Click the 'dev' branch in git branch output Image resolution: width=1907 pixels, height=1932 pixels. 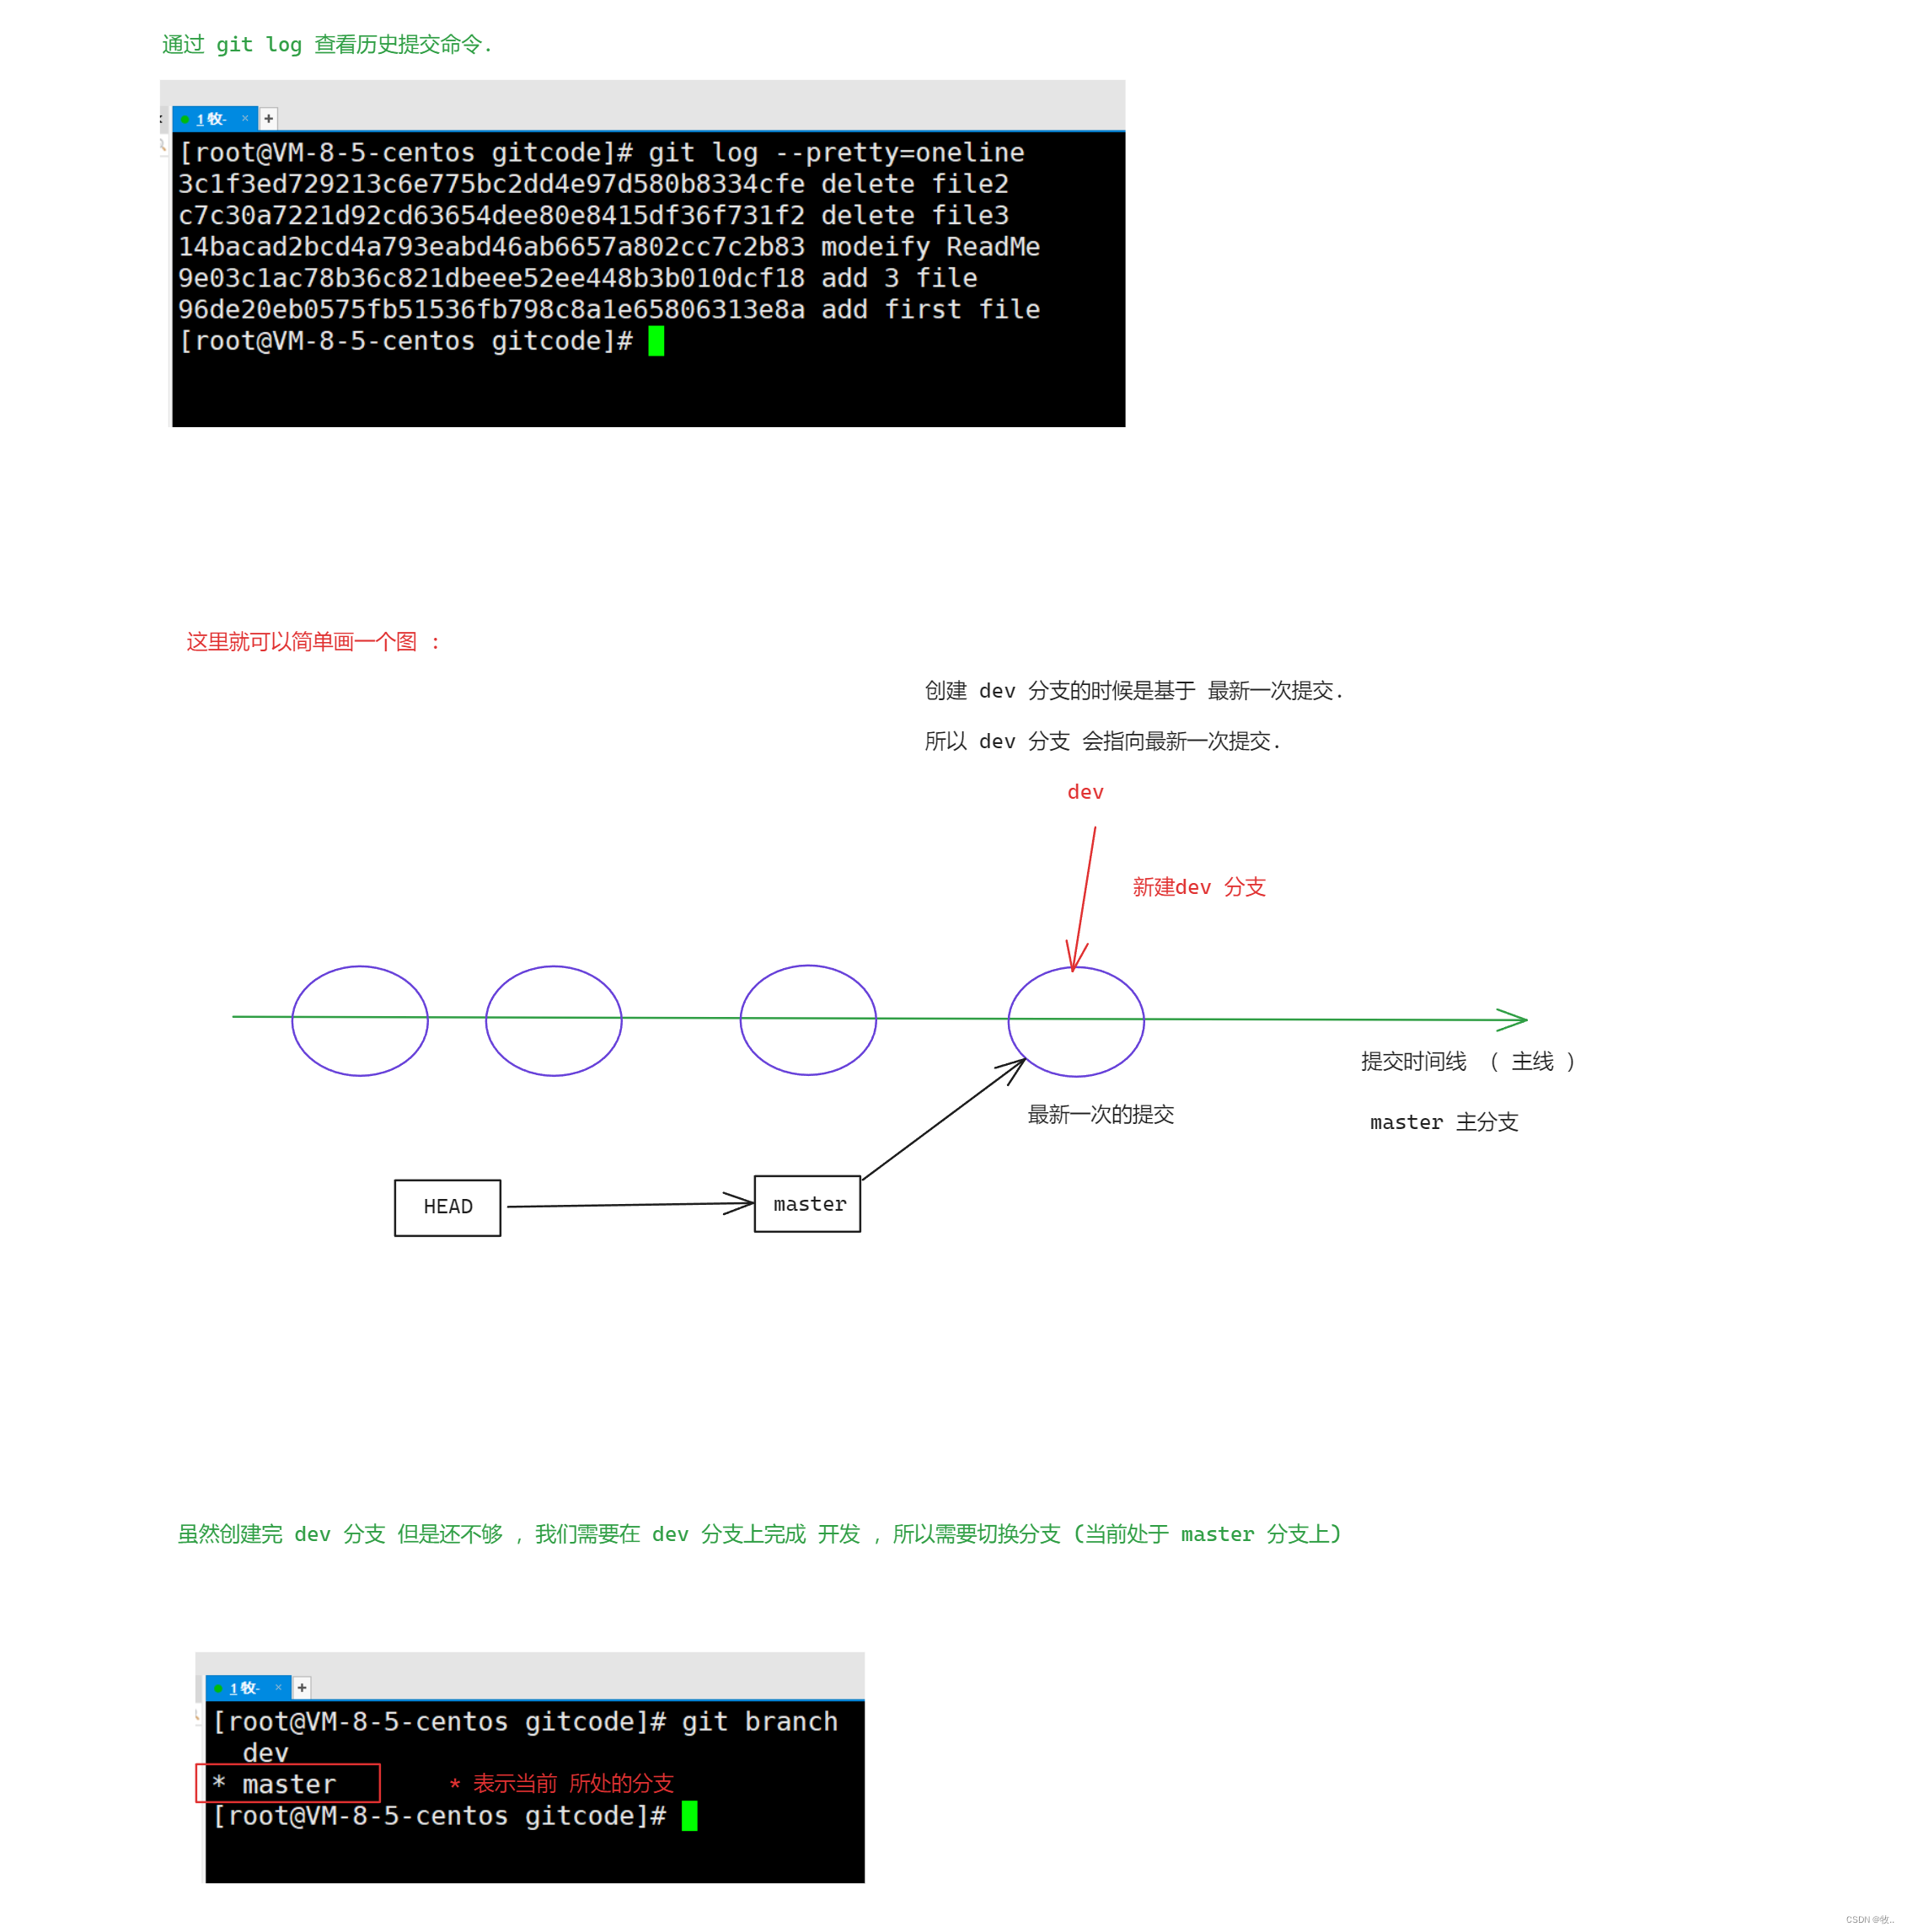265,1753
